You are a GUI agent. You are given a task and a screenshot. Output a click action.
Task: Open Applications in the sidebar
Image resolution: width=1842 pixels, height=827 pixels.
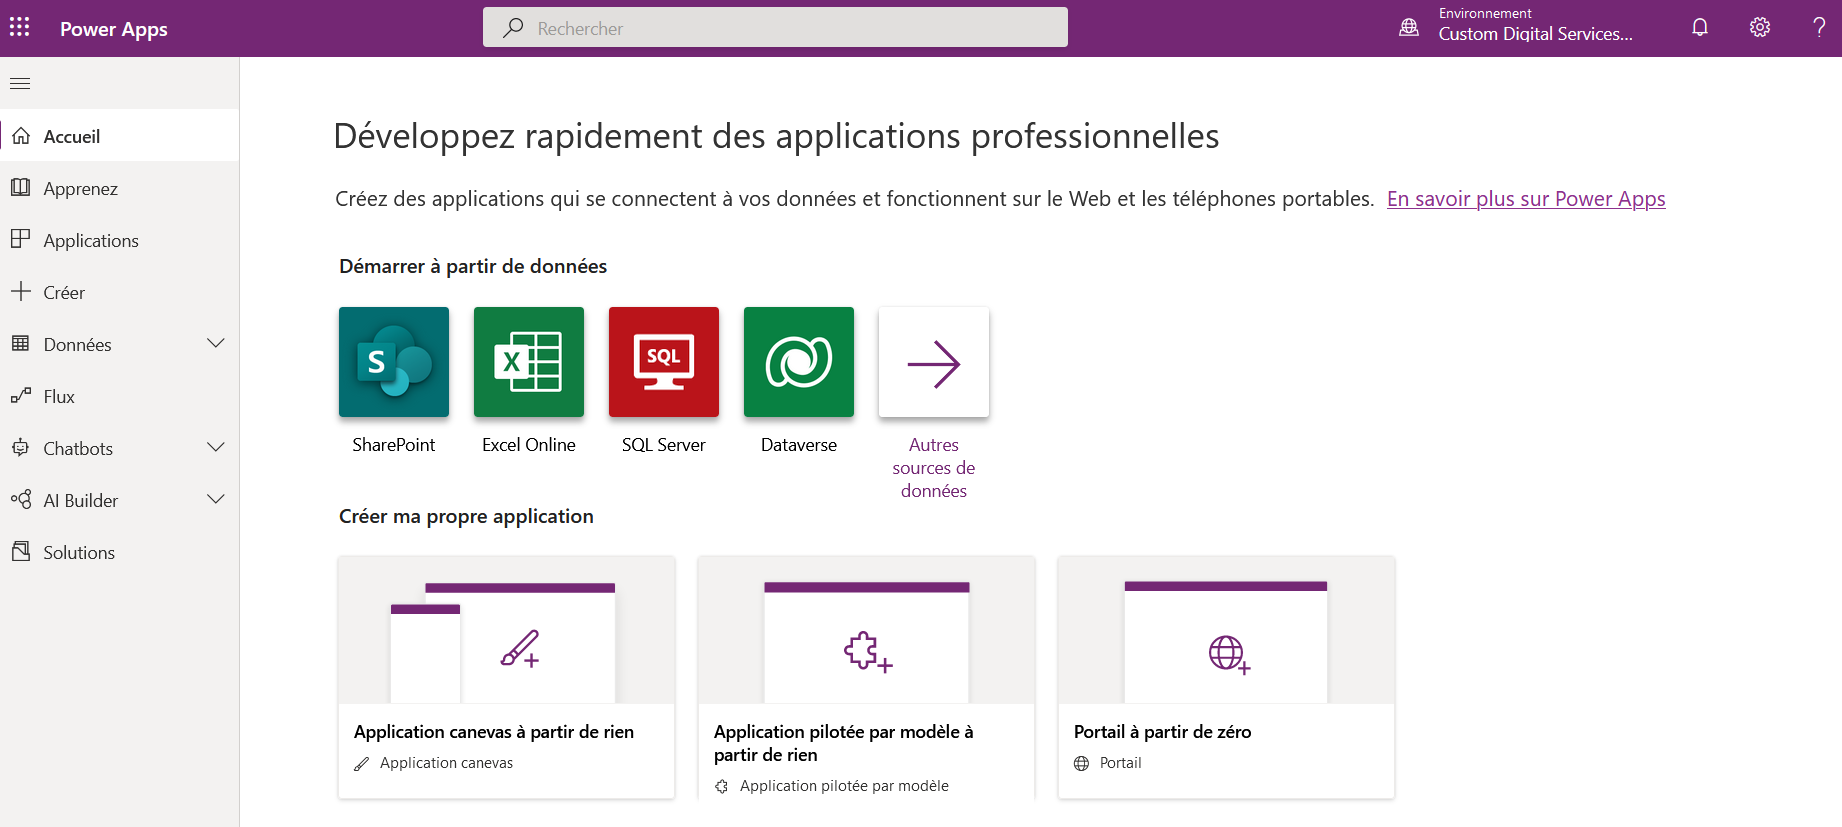pos(120,239)
